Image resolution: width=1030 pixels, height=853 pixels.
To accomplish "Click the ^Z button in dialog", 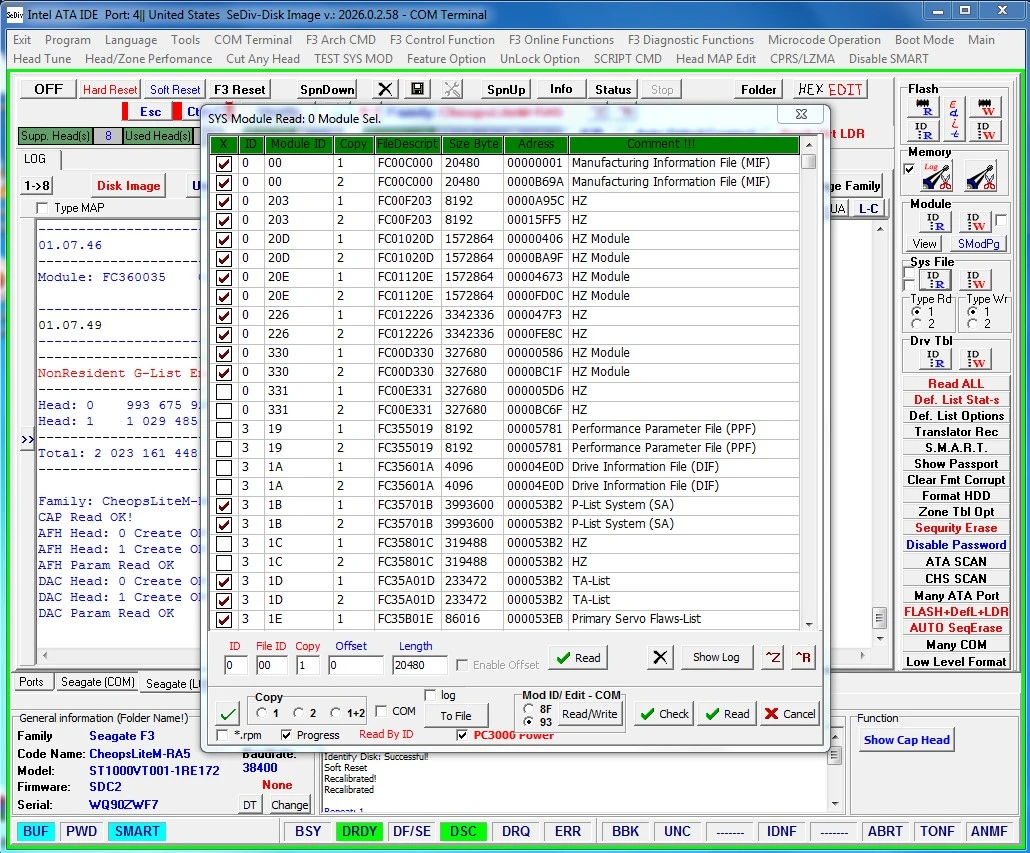I will 773,657.
